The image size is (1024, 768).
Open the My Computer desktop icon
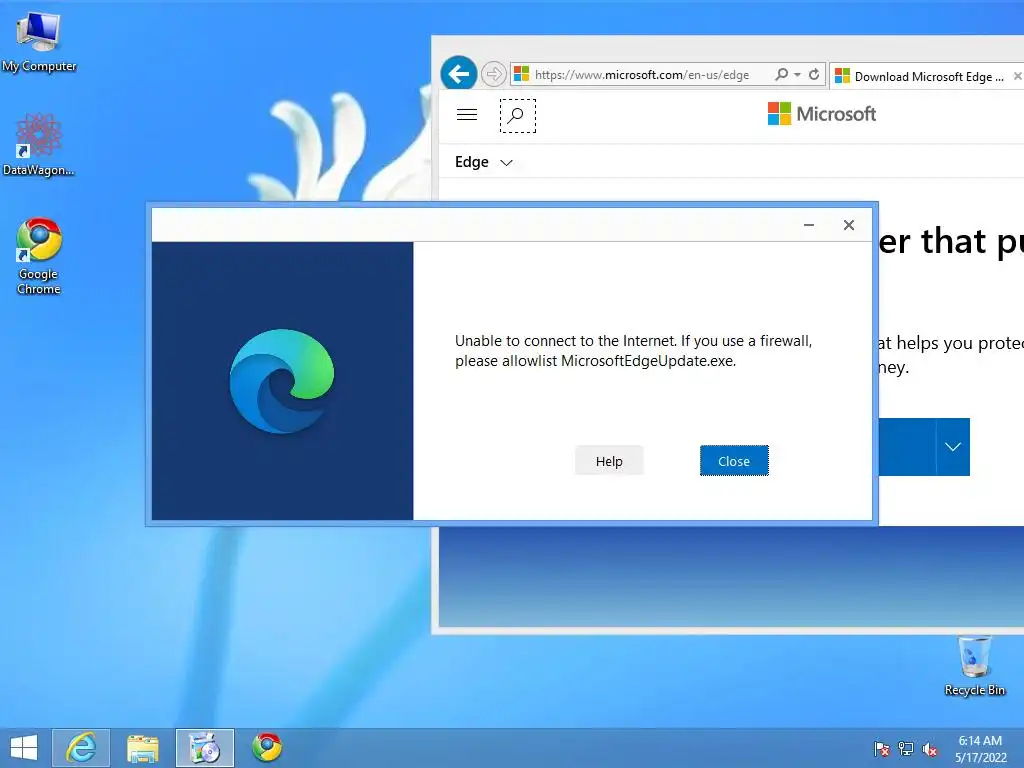(x=39, y=42)
